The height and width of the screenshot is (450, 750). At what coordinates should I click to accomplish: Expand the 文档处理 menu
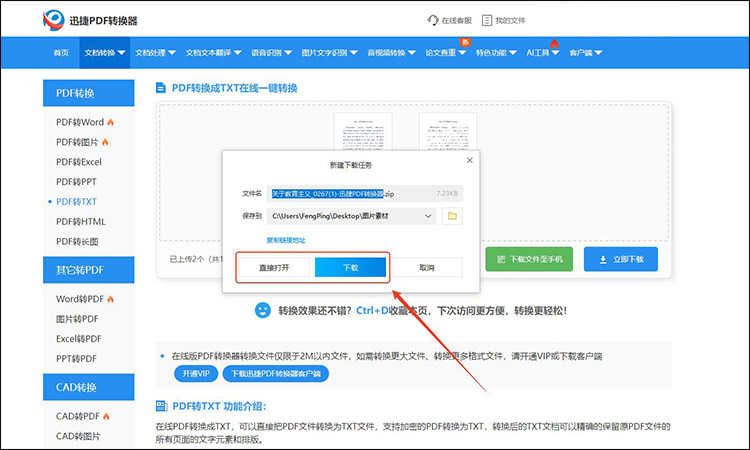pos(155,53)
